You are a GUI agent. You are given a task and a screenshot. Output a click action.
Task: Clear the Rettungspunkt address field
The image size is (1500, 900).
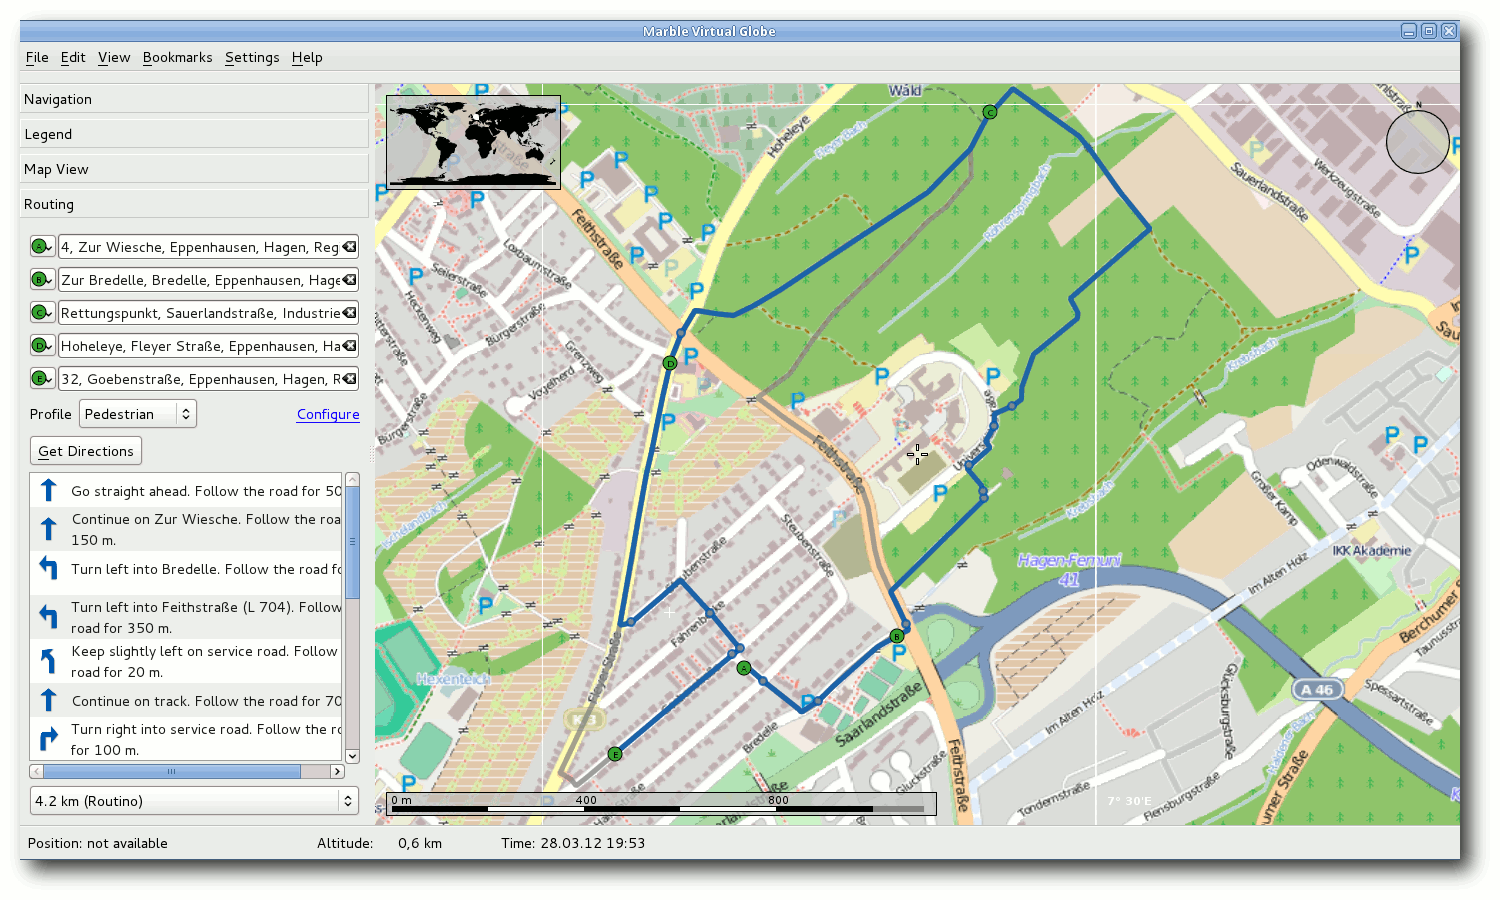349,313
